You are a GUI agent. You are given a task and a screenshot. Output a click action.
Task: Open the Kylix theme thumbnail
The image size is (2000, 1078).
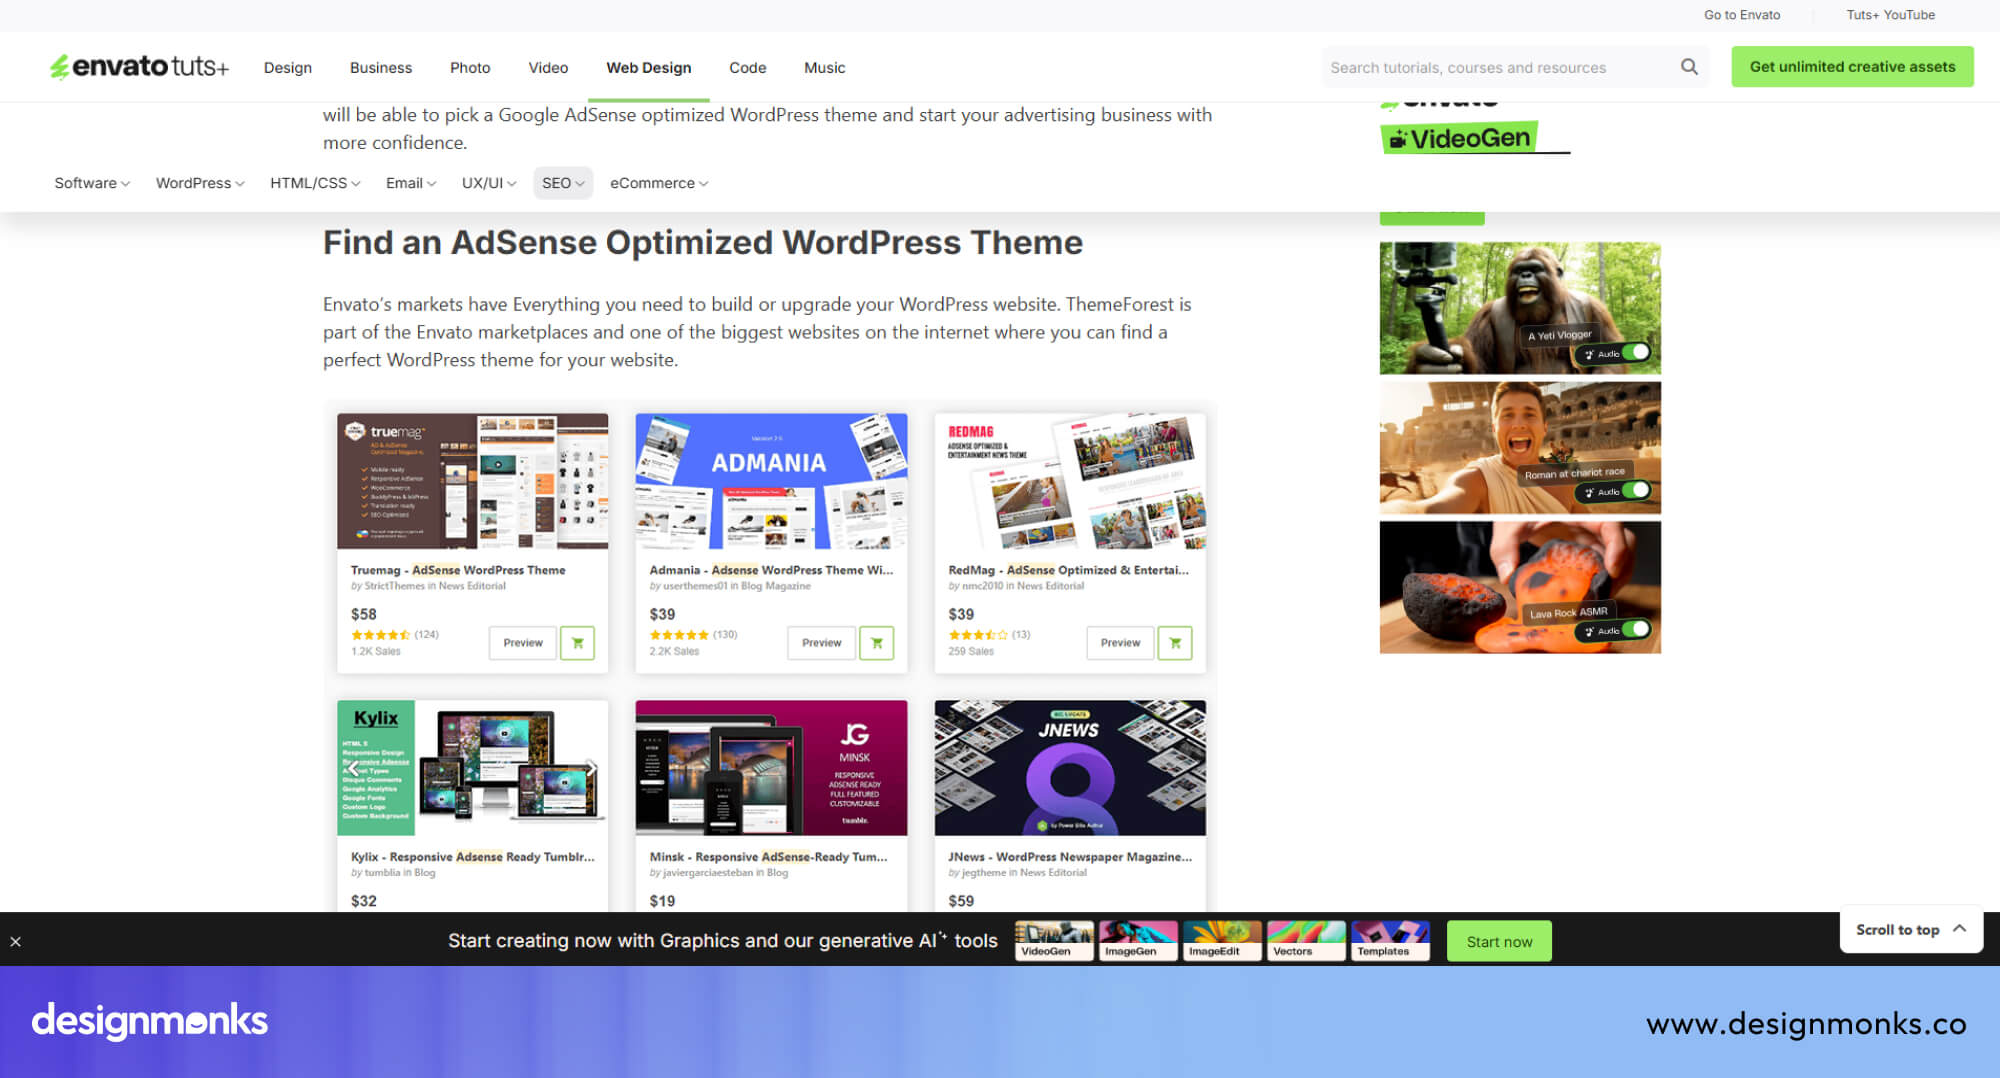point(472,768)
